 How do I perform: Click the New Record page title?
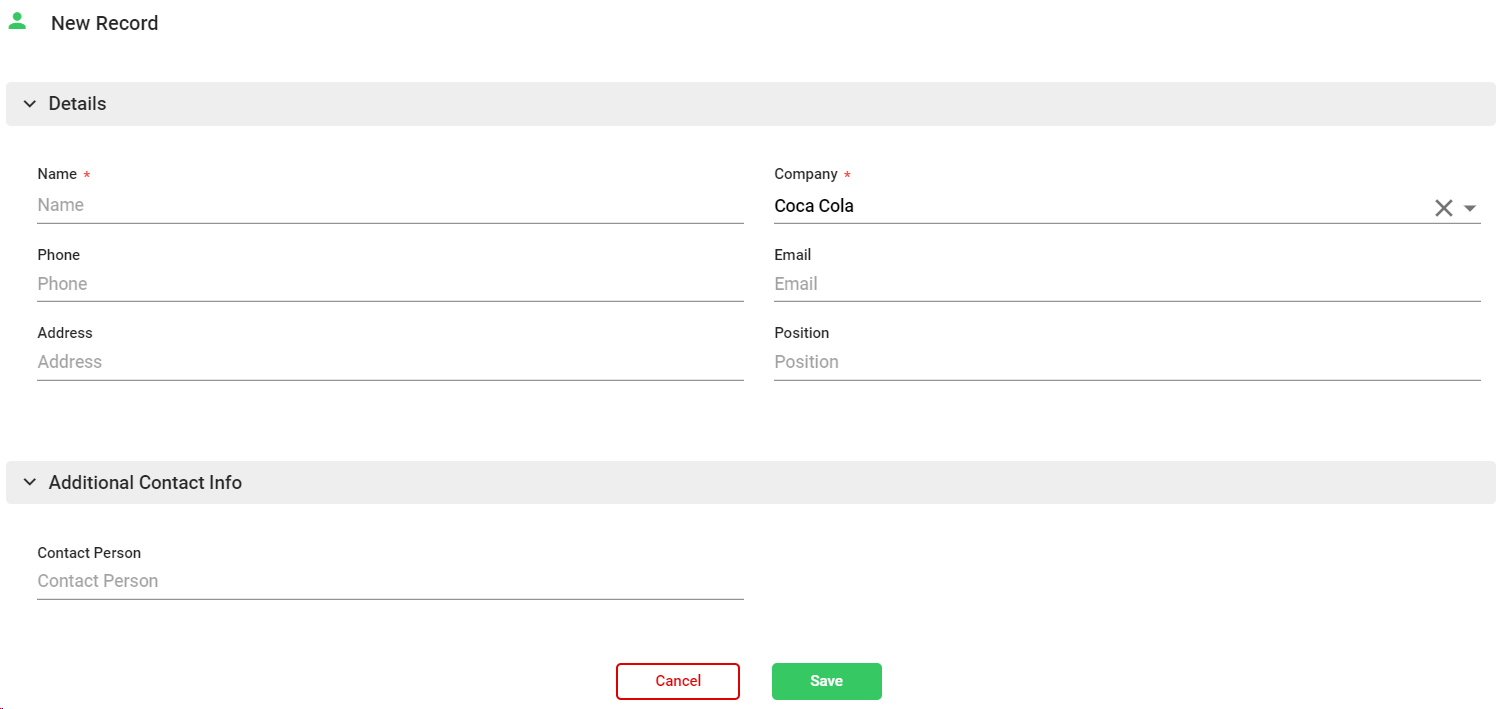pos(105,23)
